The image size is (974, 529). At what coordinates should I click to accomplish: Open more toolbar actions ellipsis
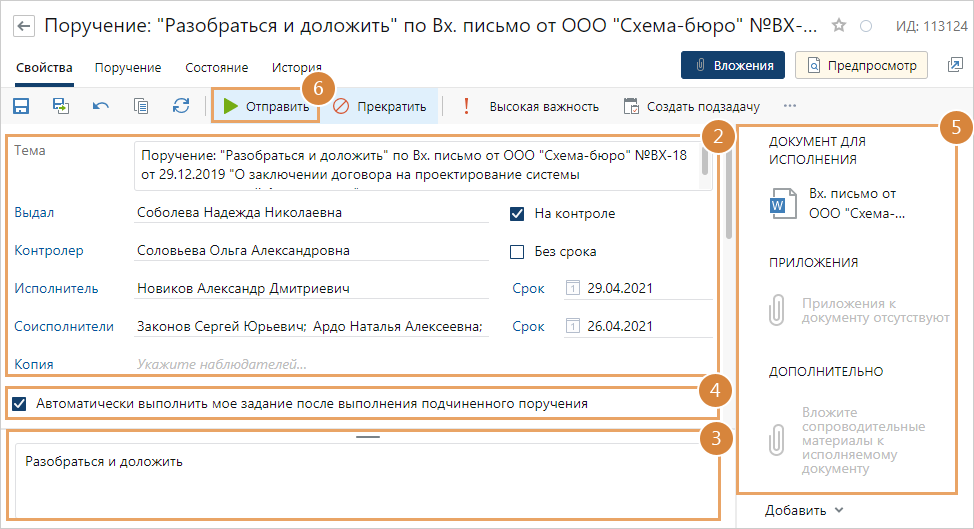[790, 106]
